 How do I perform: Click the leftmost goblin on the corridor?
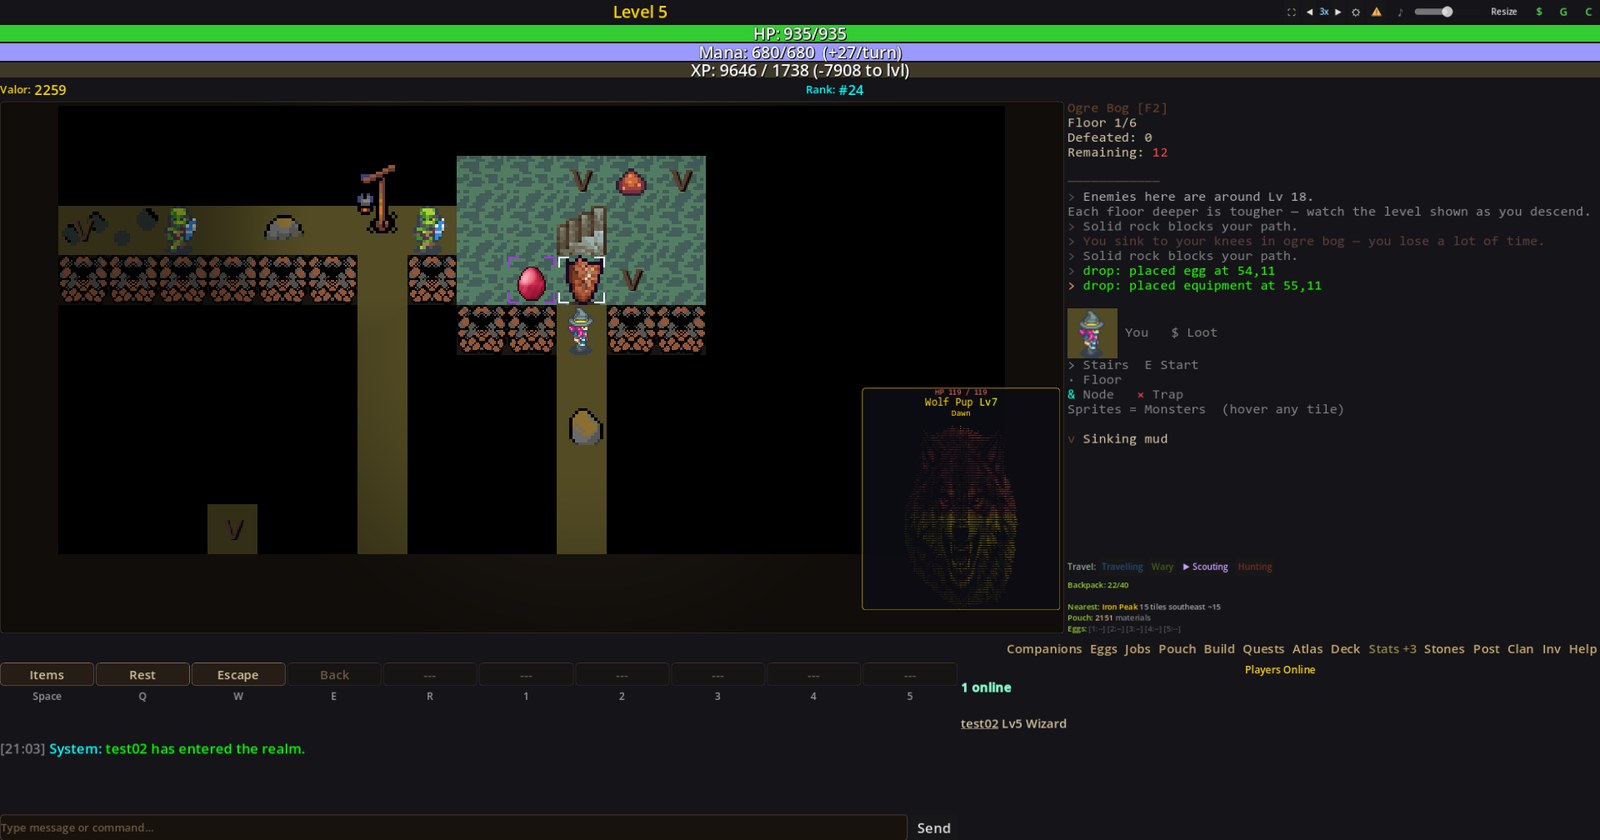pyautogui.click(x=181, y=230)
